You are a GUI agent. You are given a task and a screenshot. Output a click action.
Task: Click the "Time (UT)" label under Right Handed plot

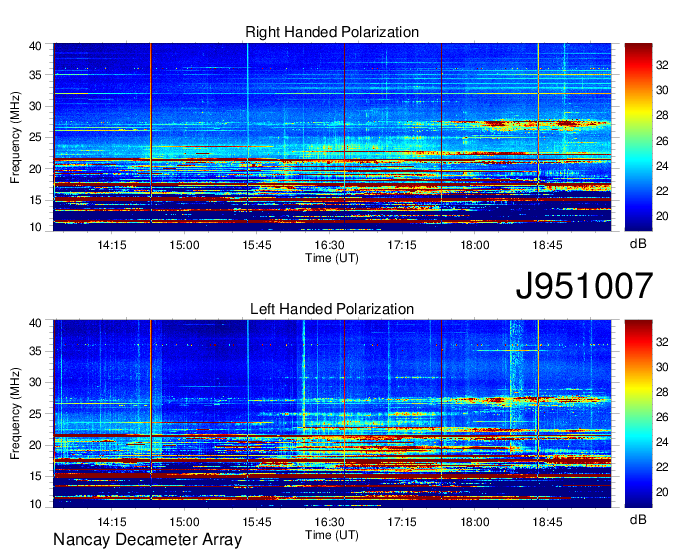click(x=332, y=258)
